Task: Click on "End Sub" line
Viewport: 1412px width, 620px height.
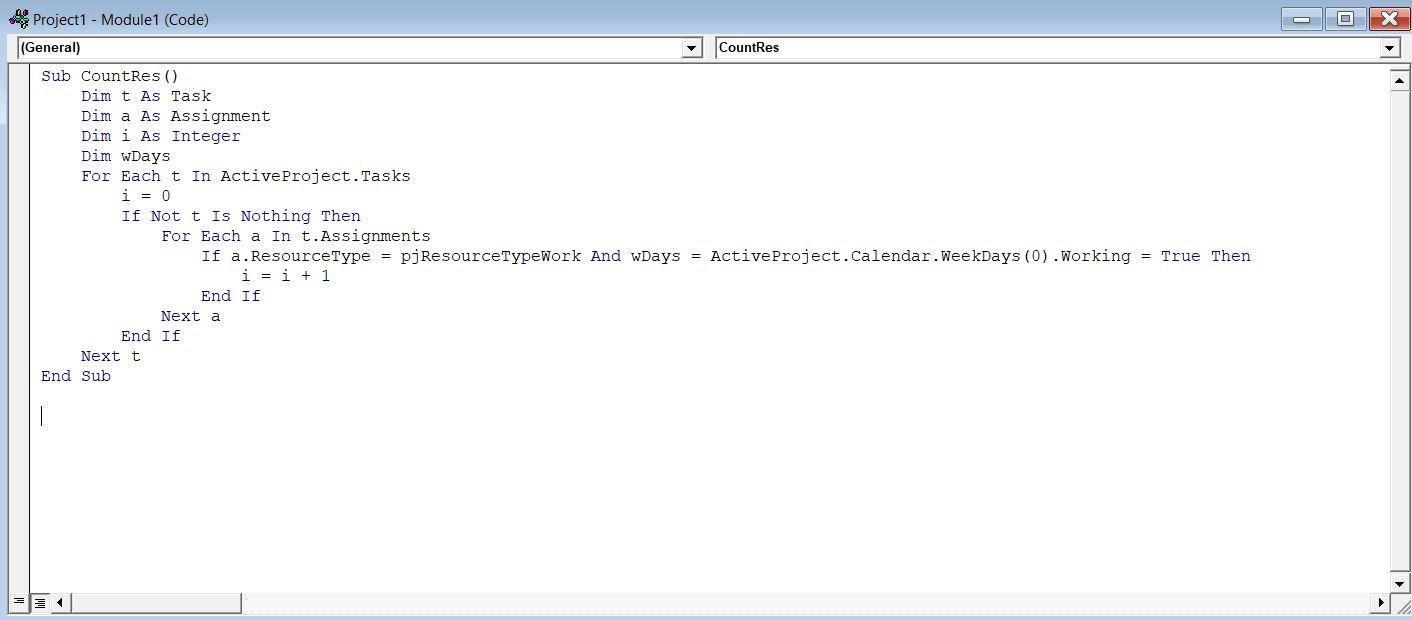Action: tap(76, 376)
